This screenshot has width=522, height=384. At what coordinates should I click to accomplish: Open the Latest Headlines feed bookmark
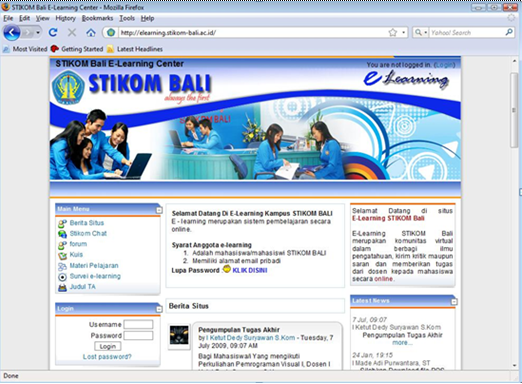coord(135,49)
